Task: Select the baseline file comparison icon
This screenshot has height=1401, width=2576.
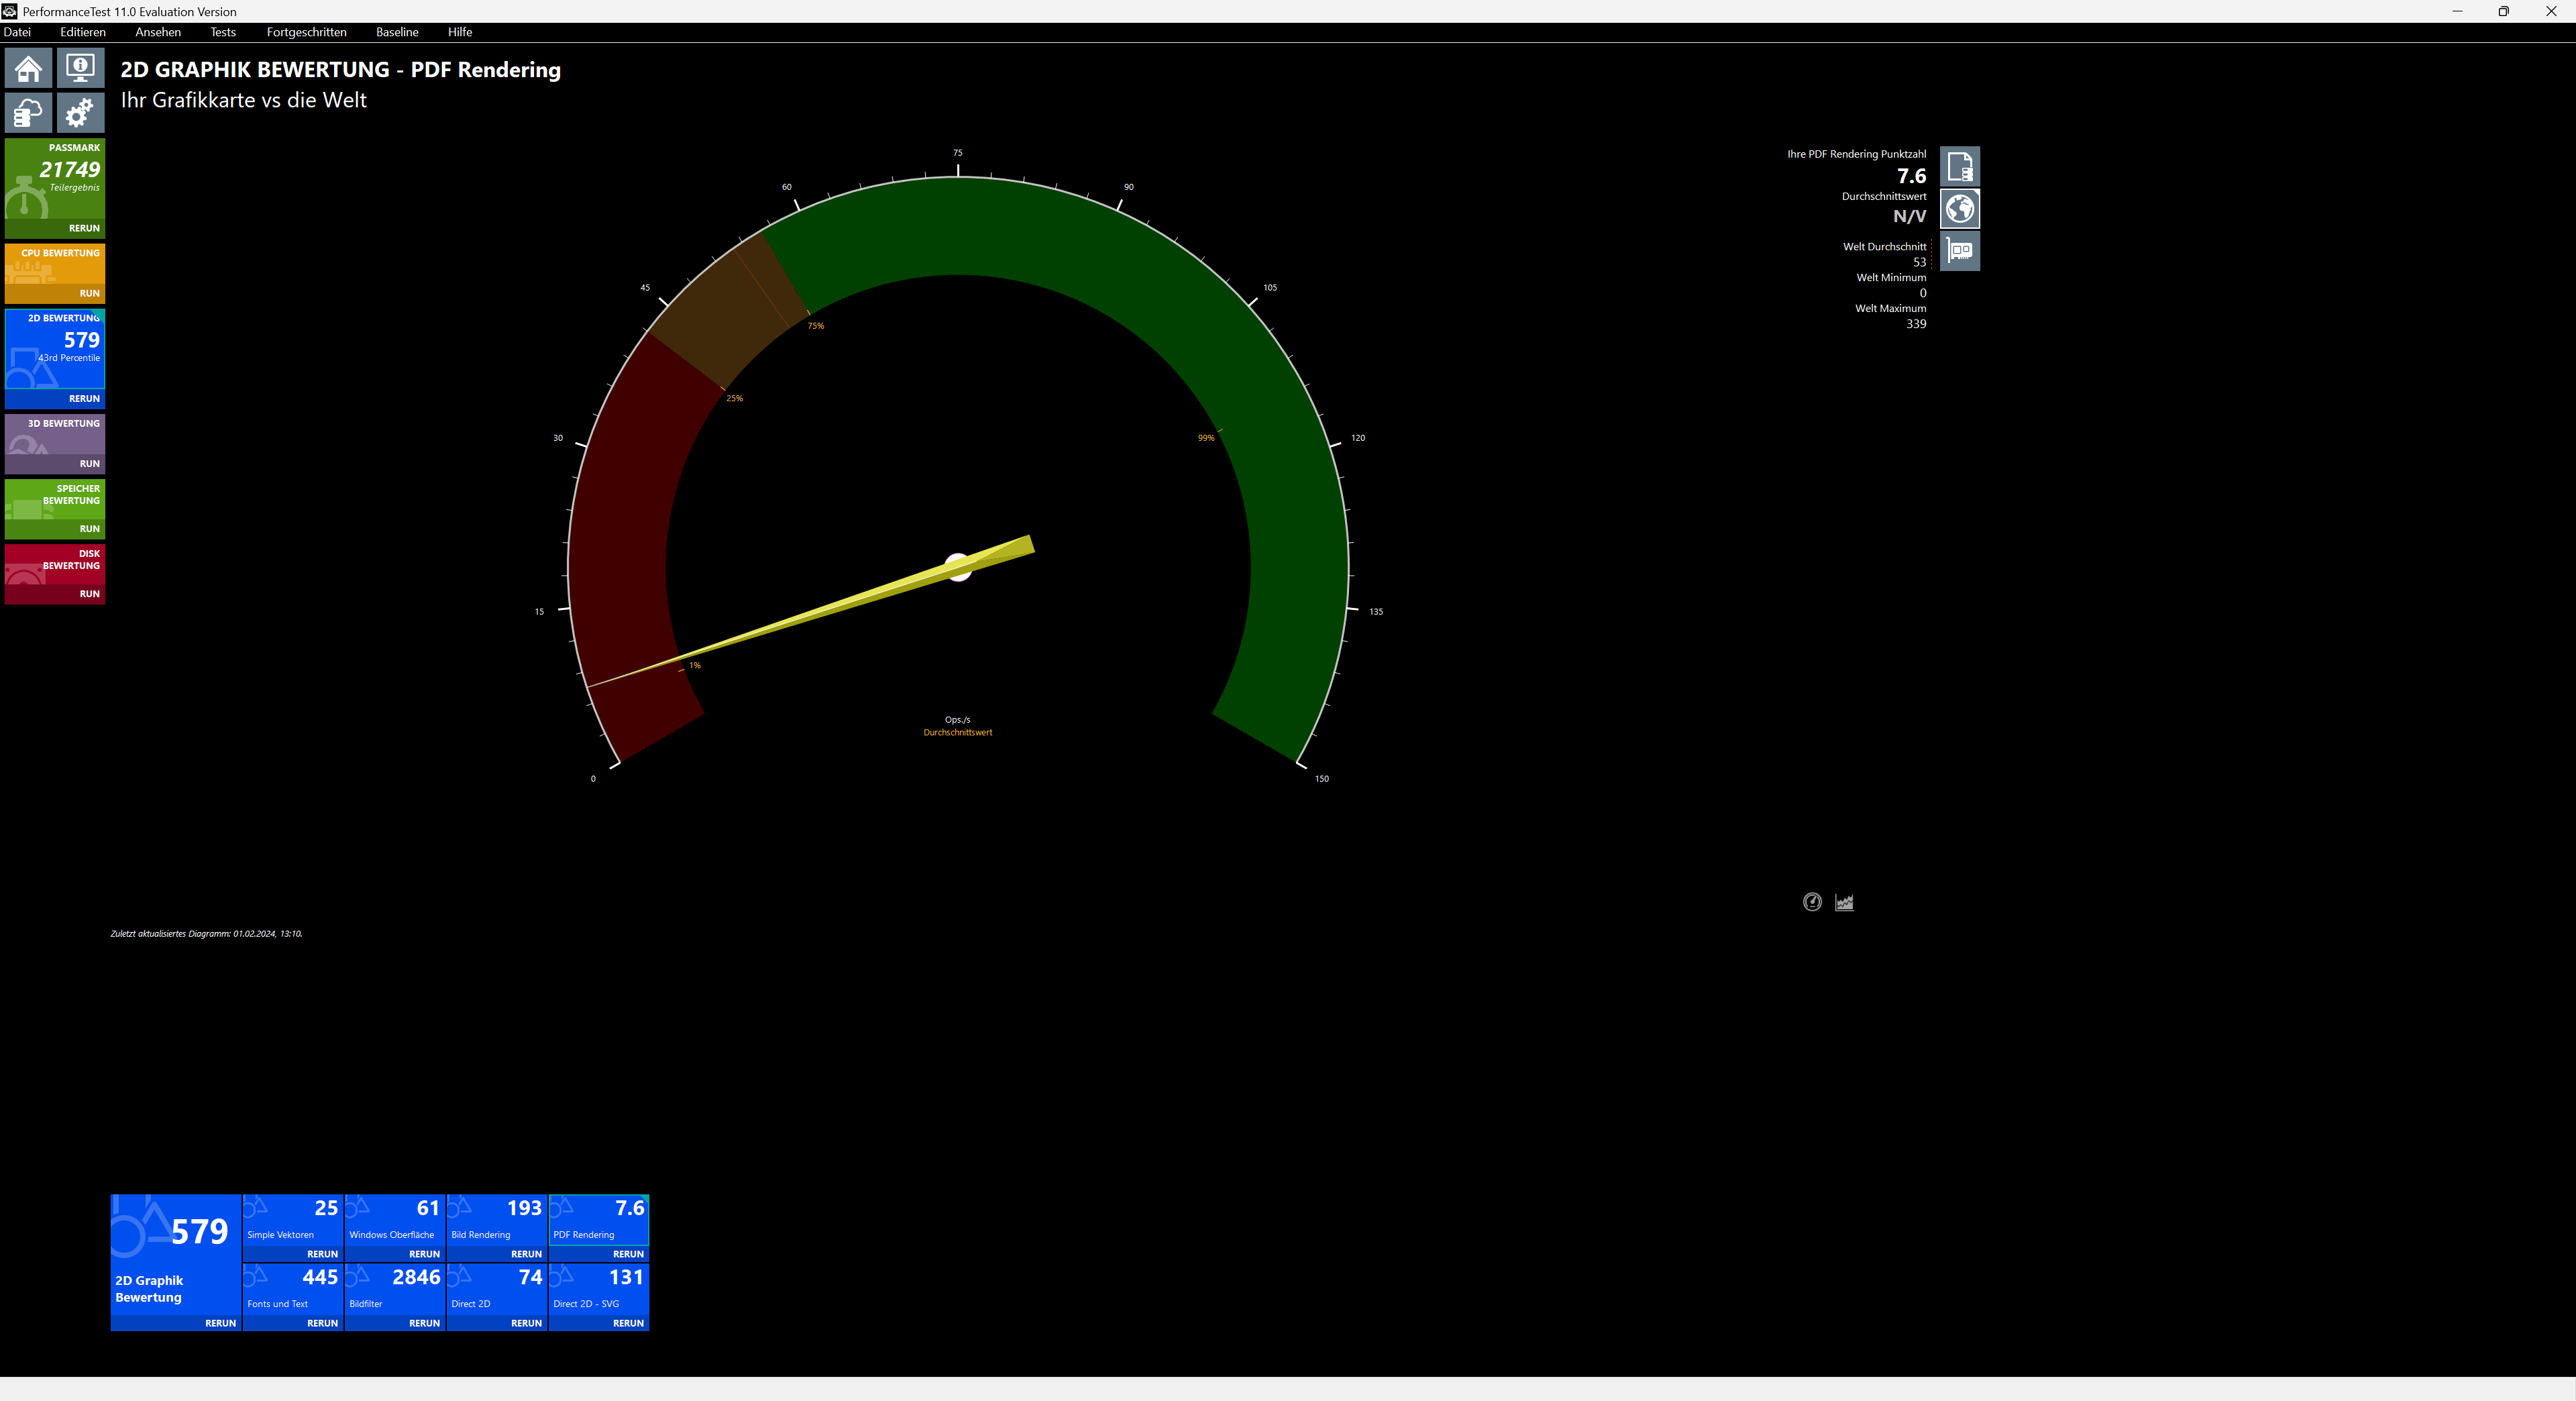Action: click(x=1959, y=167)
